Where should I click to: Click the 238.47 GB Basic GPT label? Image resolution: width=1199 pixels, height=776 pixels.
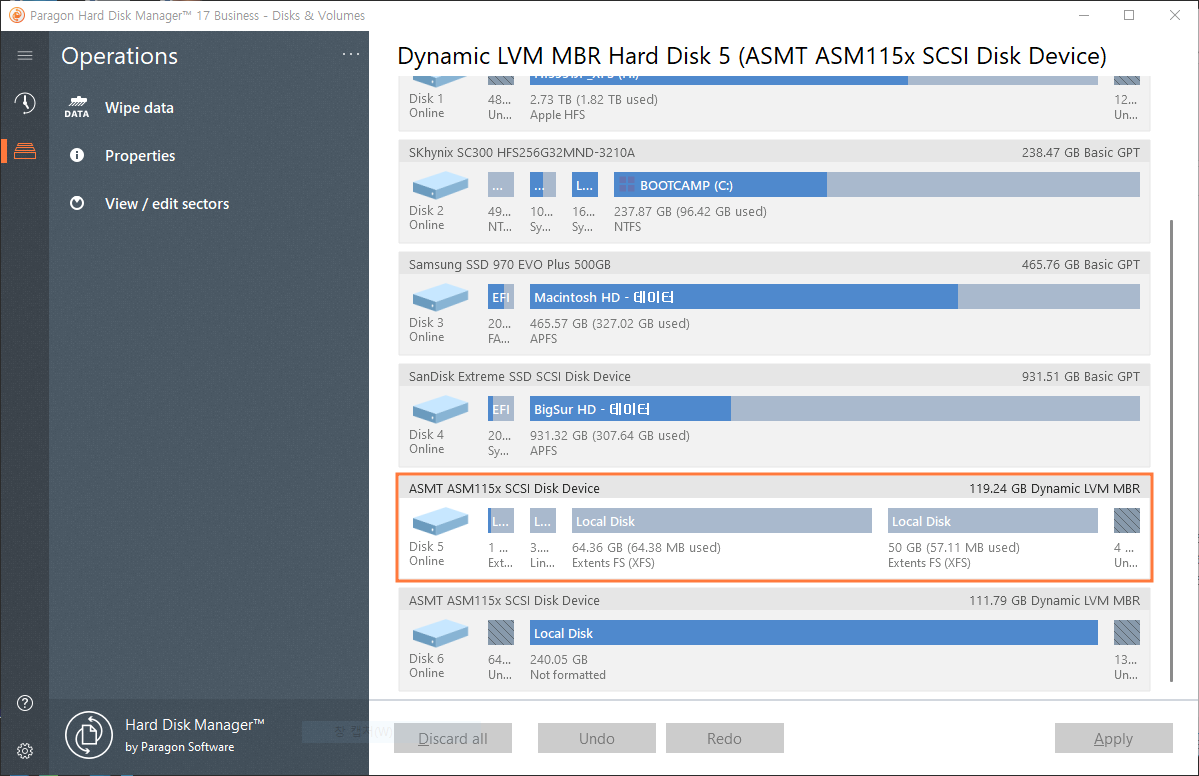click(1080, 152)
